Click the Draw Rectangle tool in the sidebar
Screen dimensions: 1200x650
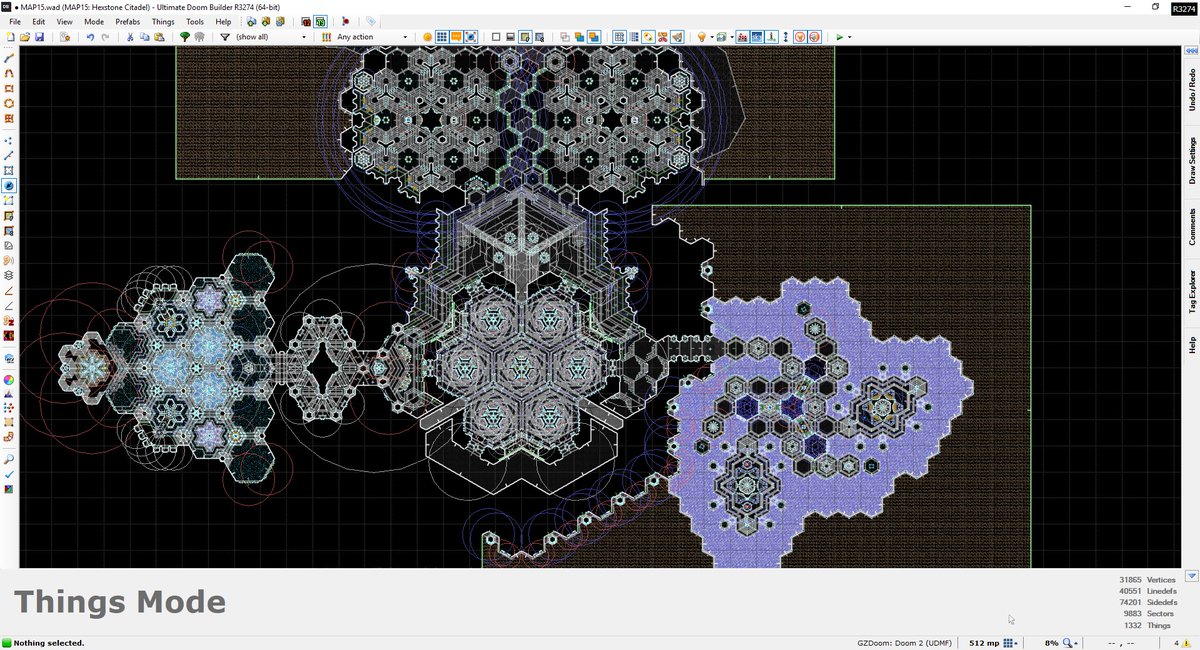coord(9,87)
